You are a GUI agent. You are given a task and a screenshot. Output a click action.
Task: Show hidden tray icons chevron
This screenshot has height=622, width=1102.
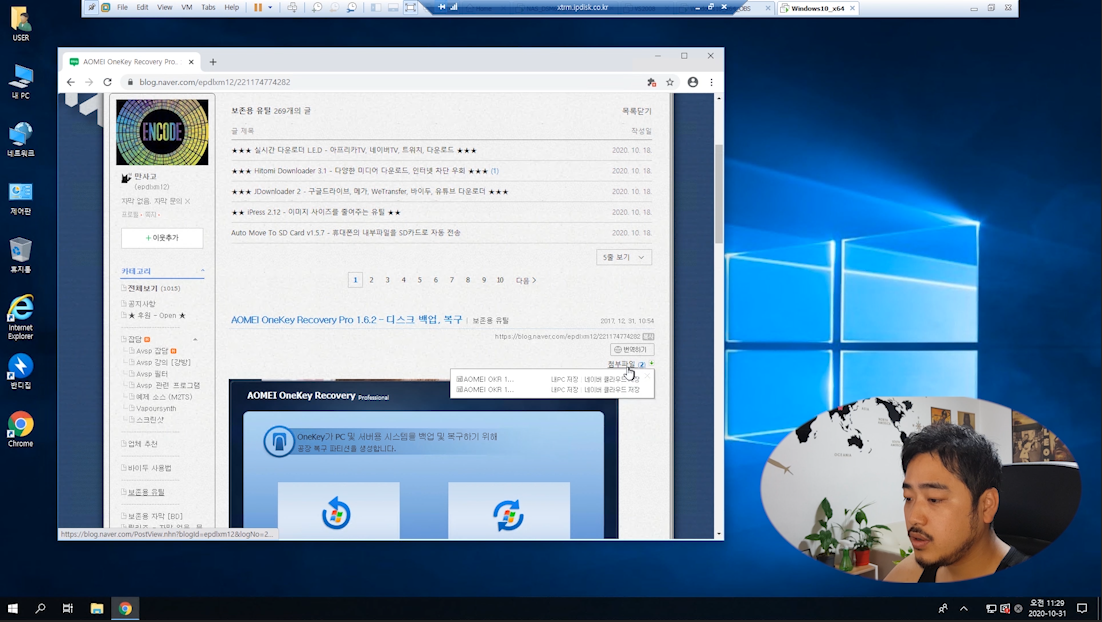964,608
